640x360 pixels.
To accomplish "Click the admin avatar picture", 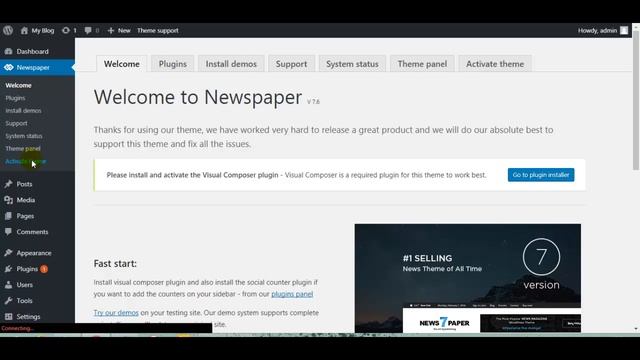I will click(624, 31).
